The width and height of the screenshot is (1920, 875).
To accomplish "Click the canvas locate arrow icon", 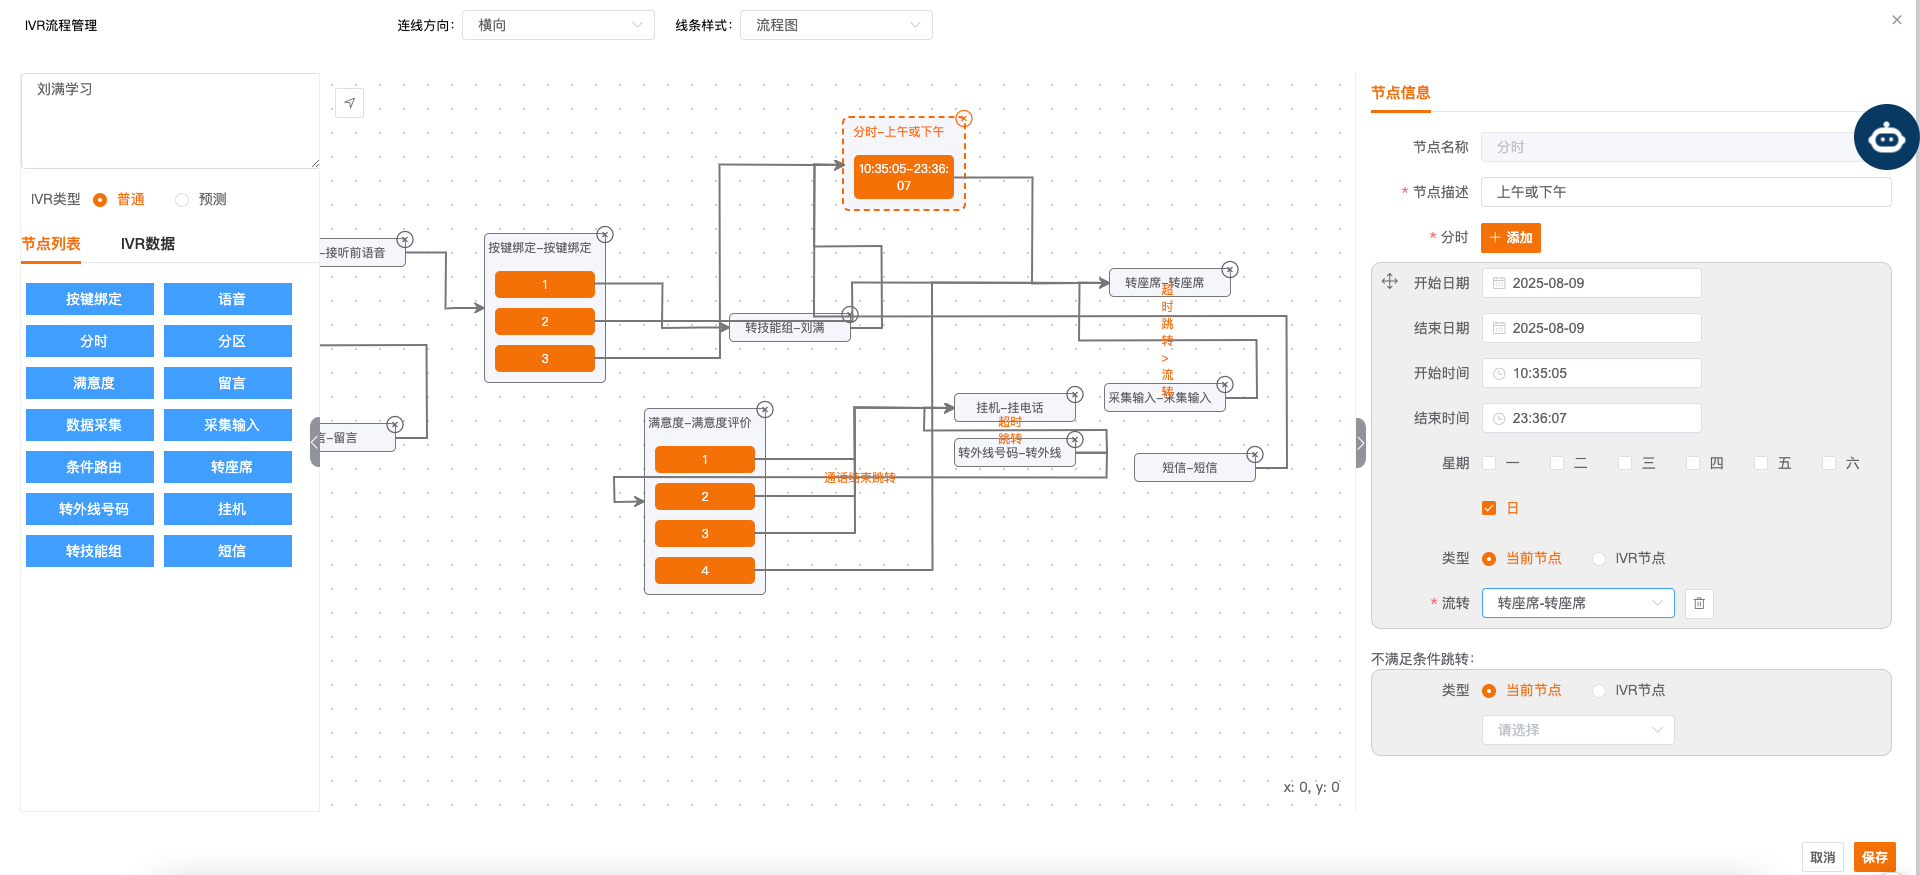I will (349, 103).
